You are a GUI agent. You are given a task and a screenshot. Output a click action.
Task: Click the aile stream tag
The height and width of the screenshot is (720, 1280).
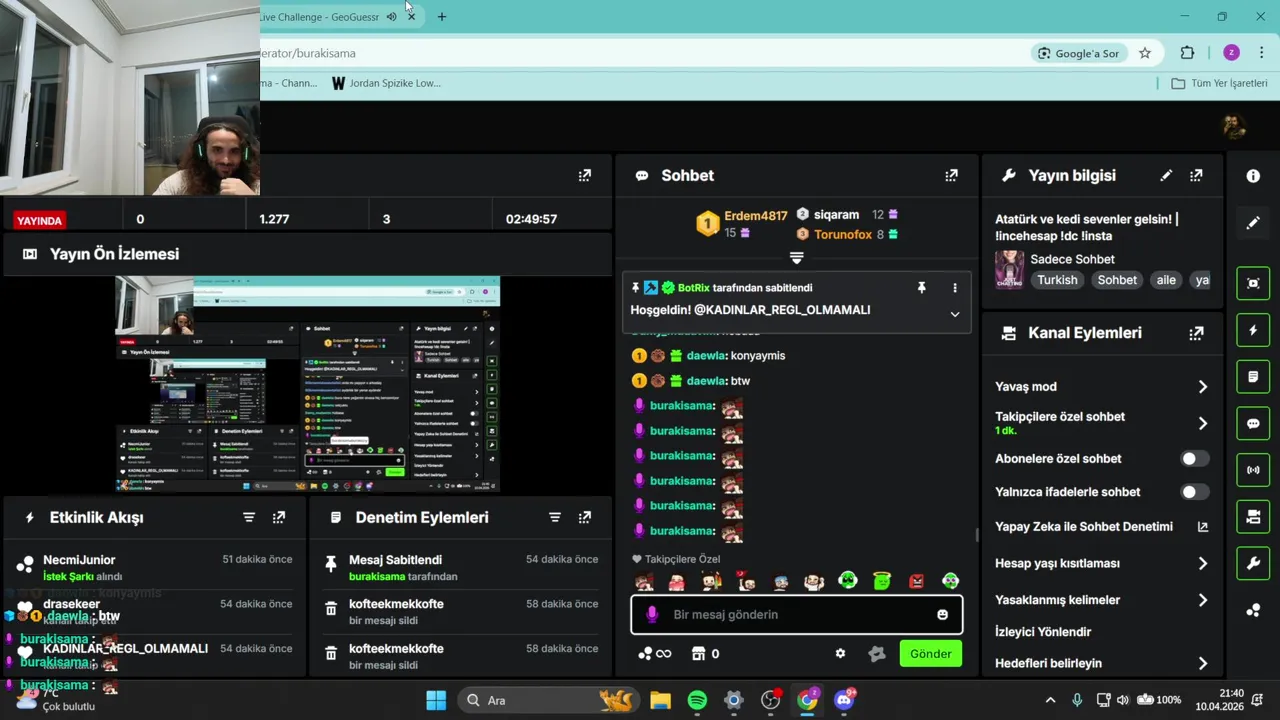coord(1166,280)
